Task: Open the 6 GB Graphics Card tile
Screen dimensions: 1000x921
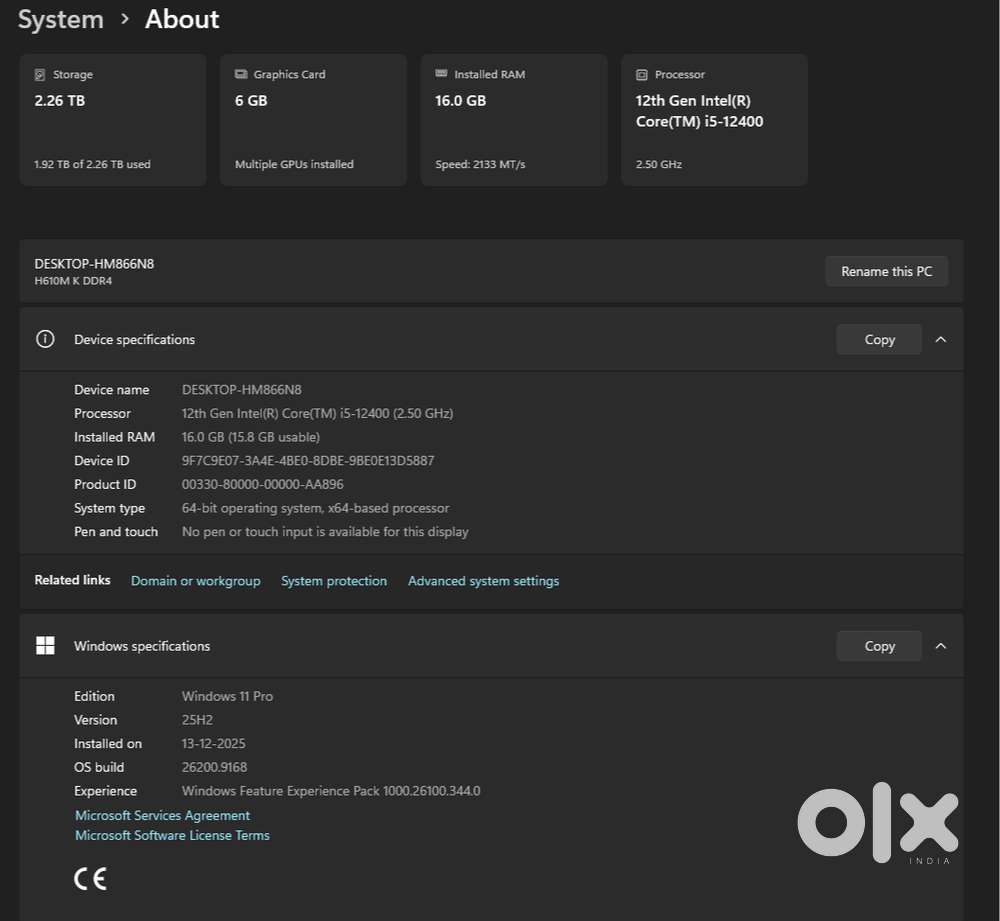Action: pos(313,120)
